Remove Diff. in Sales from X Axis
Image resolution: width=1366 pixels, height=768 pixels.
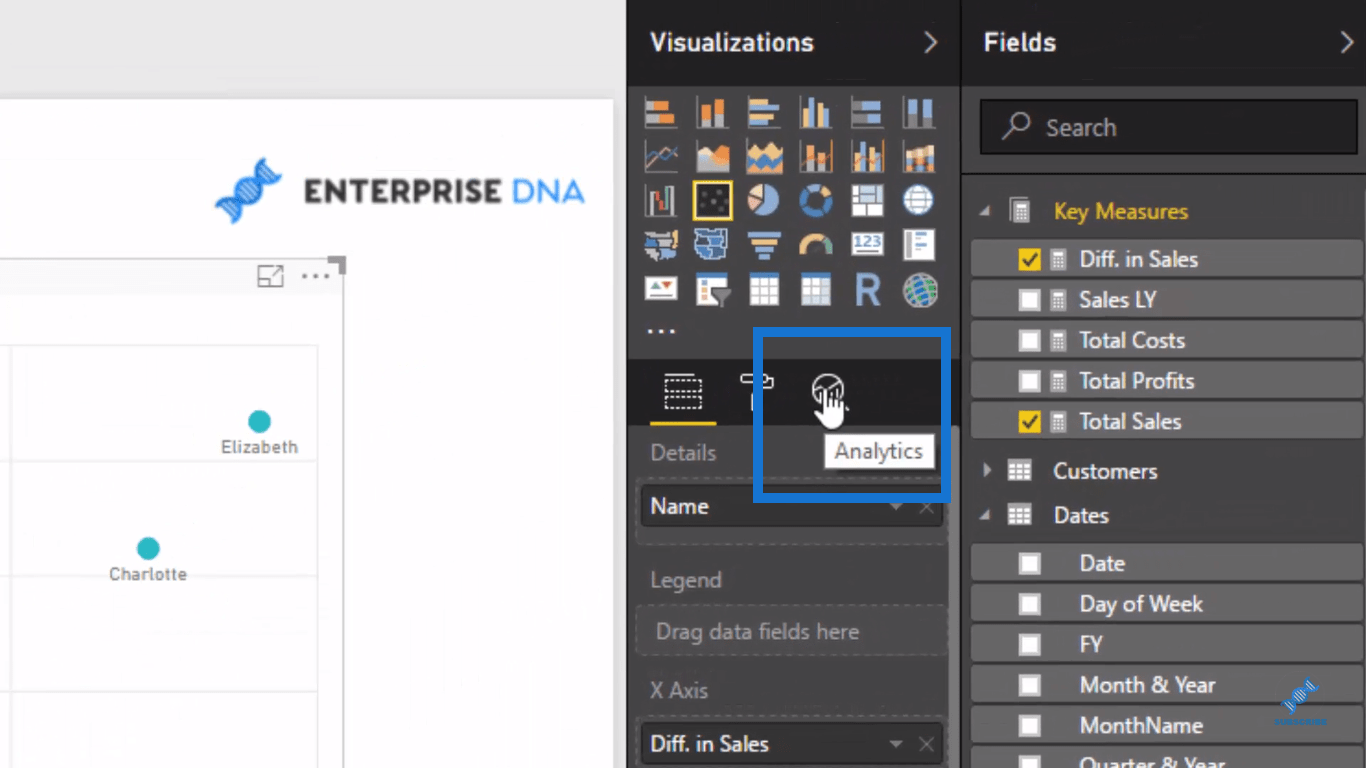click(x=926, y=744)
